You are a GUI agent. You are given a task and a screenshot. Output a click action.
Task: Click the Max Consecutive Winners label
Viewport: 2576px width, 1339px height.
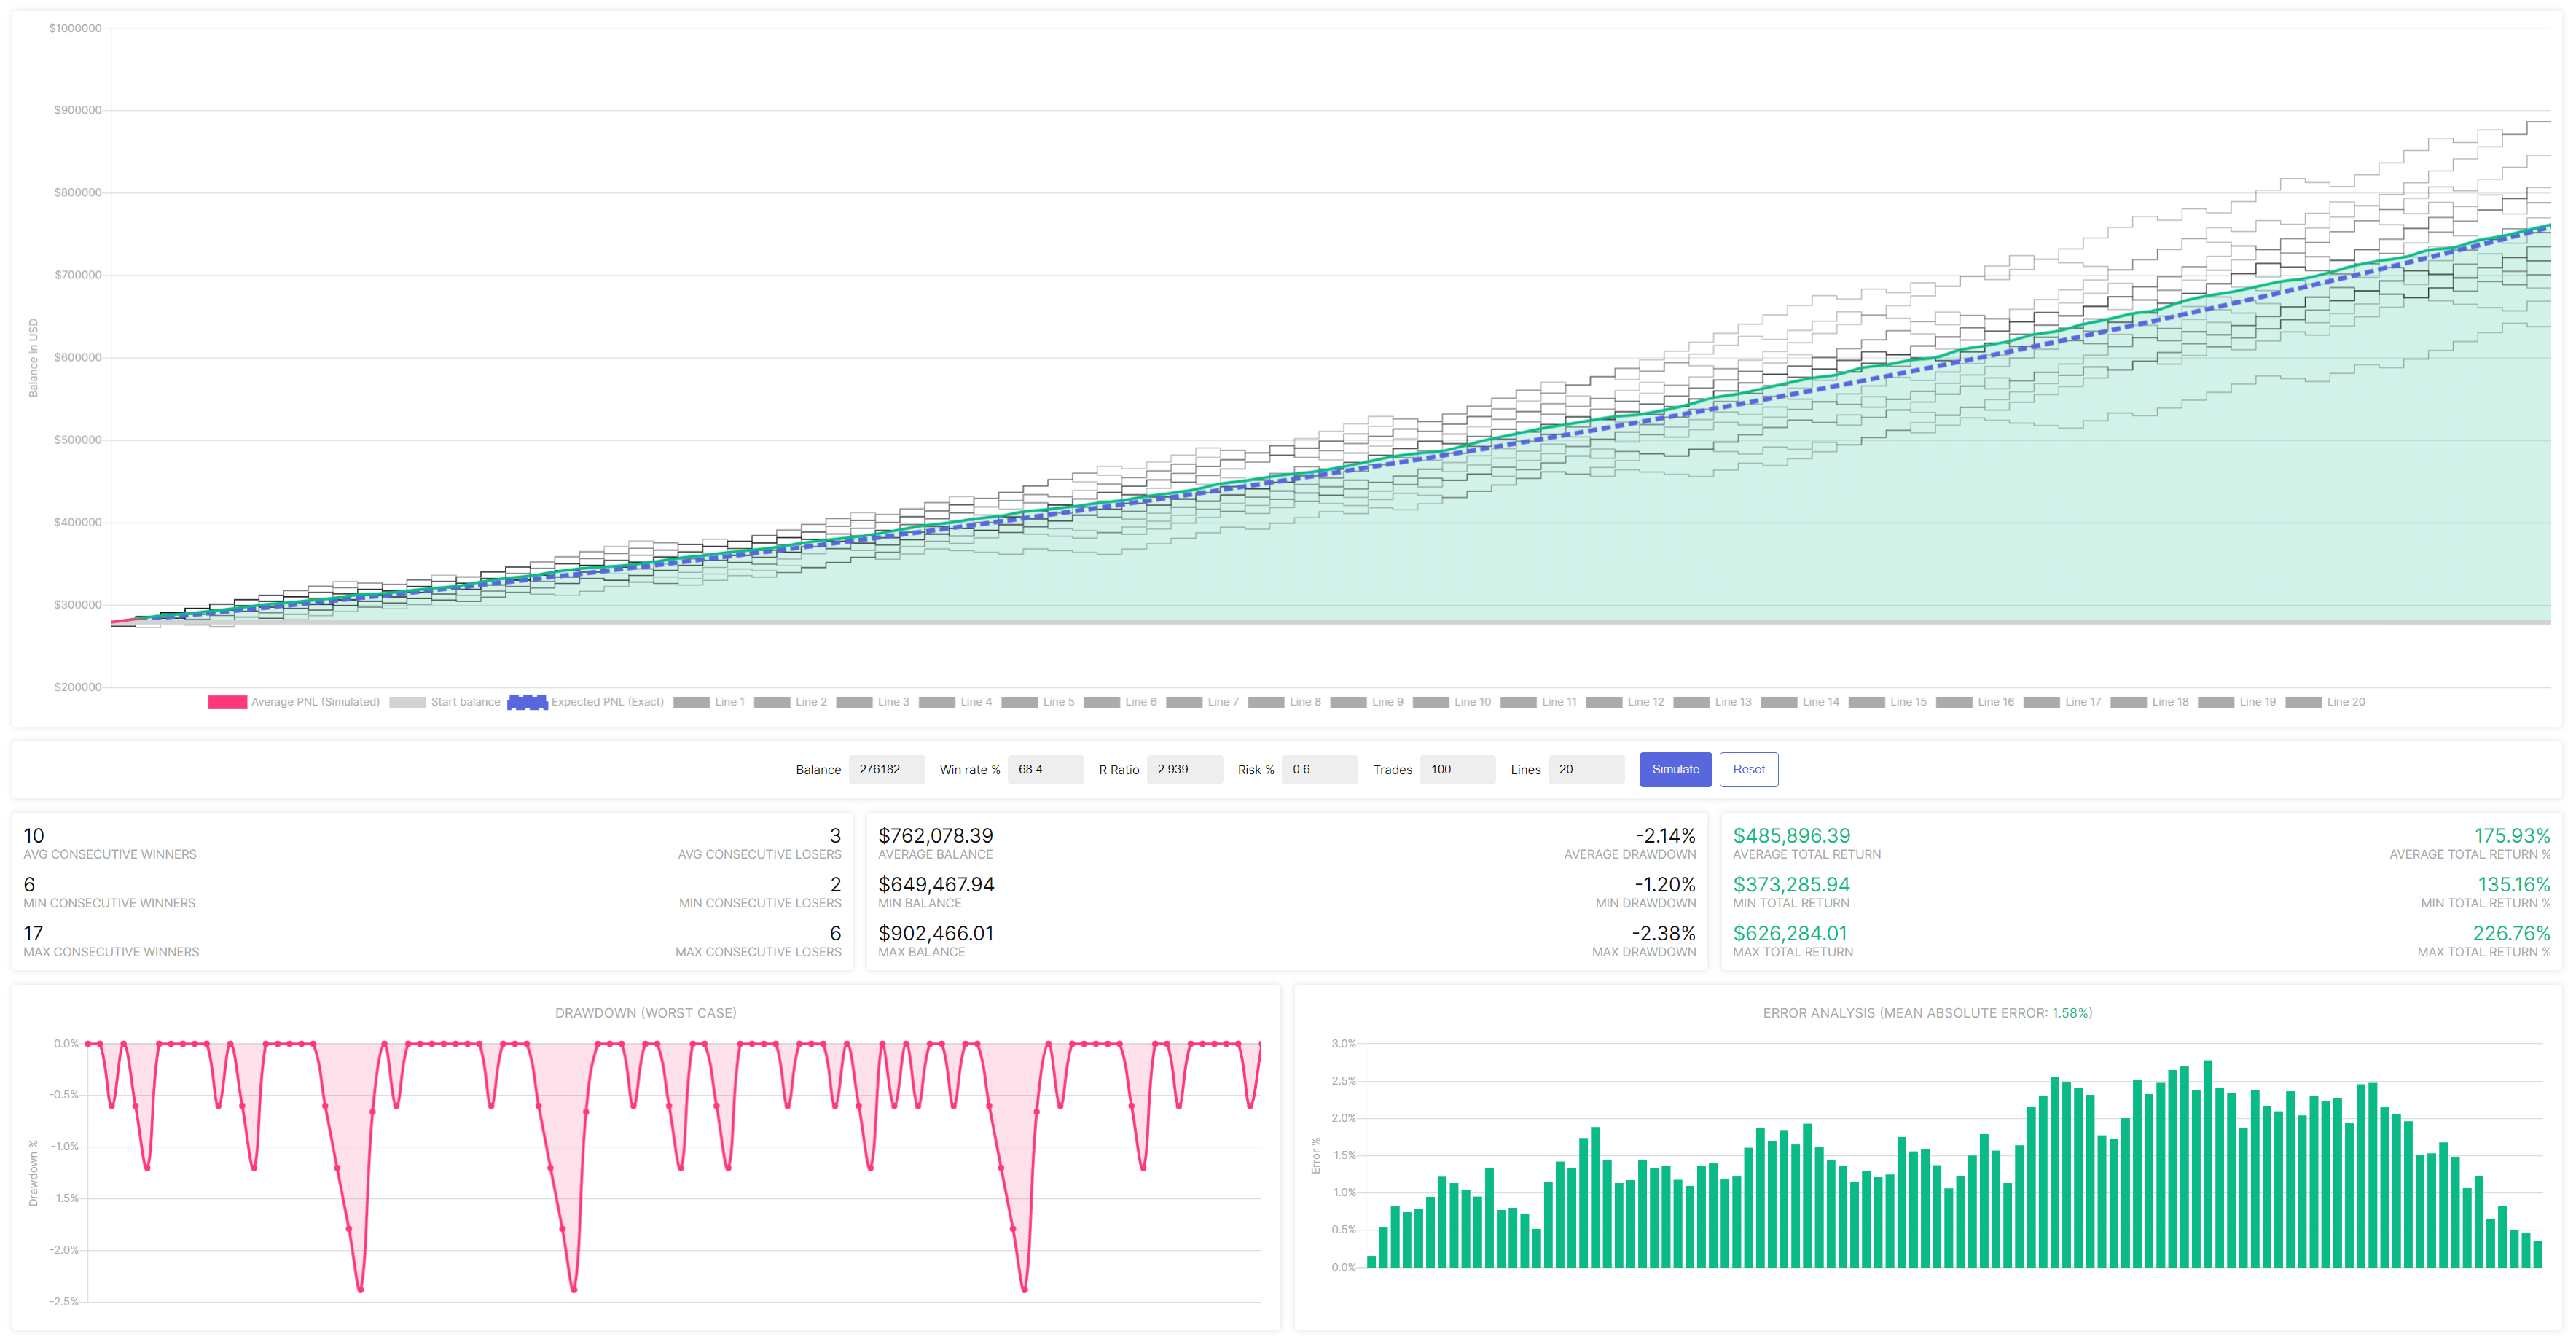coord(111,953)
